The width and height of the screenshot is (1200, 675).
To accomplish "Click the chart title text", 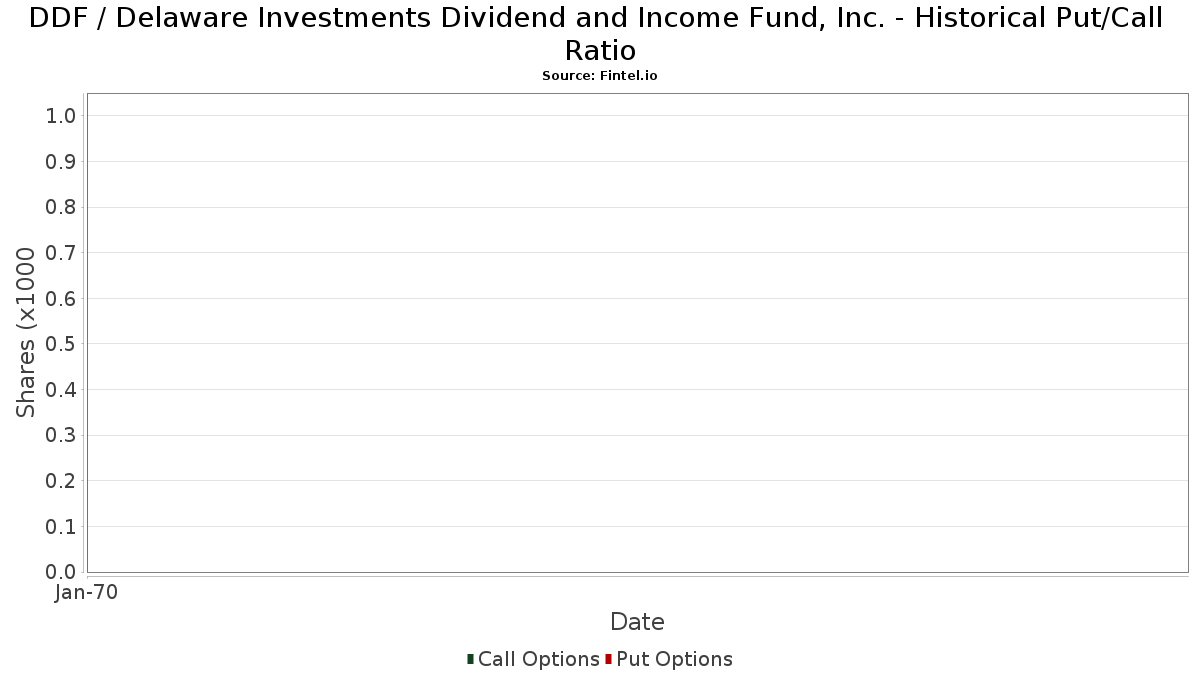I will tap(600, 34).
